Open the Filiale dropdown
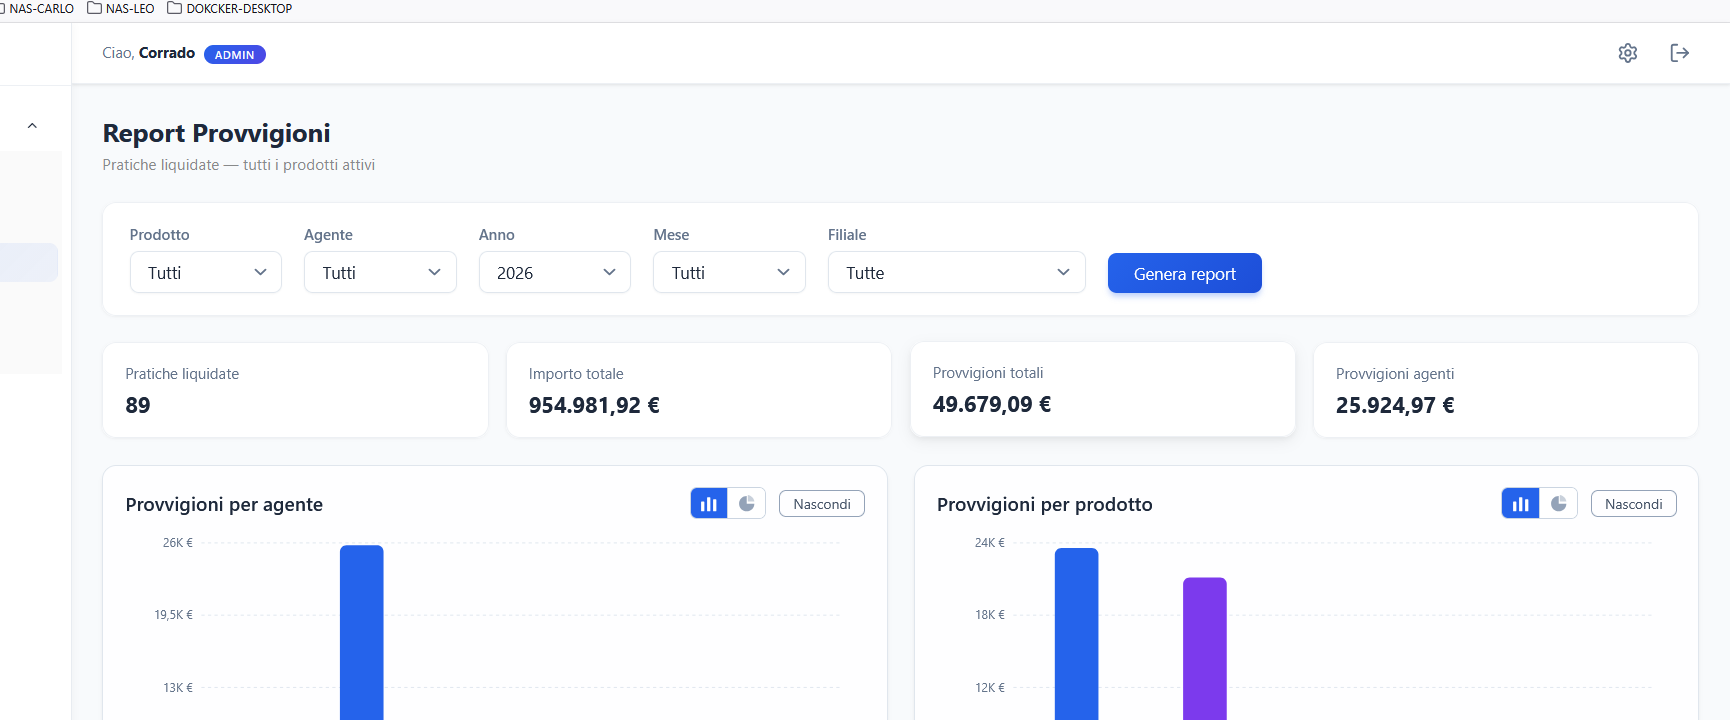1730x720 pixels. click(957, 273)
